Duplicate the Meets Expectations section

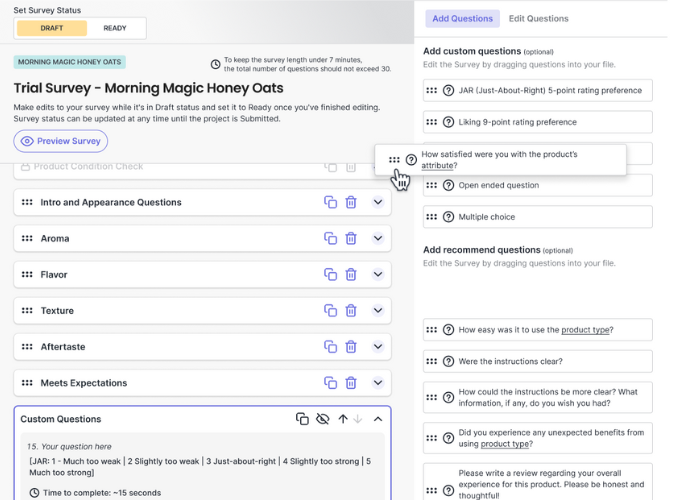pyautogui.click(x=330, y=383)
